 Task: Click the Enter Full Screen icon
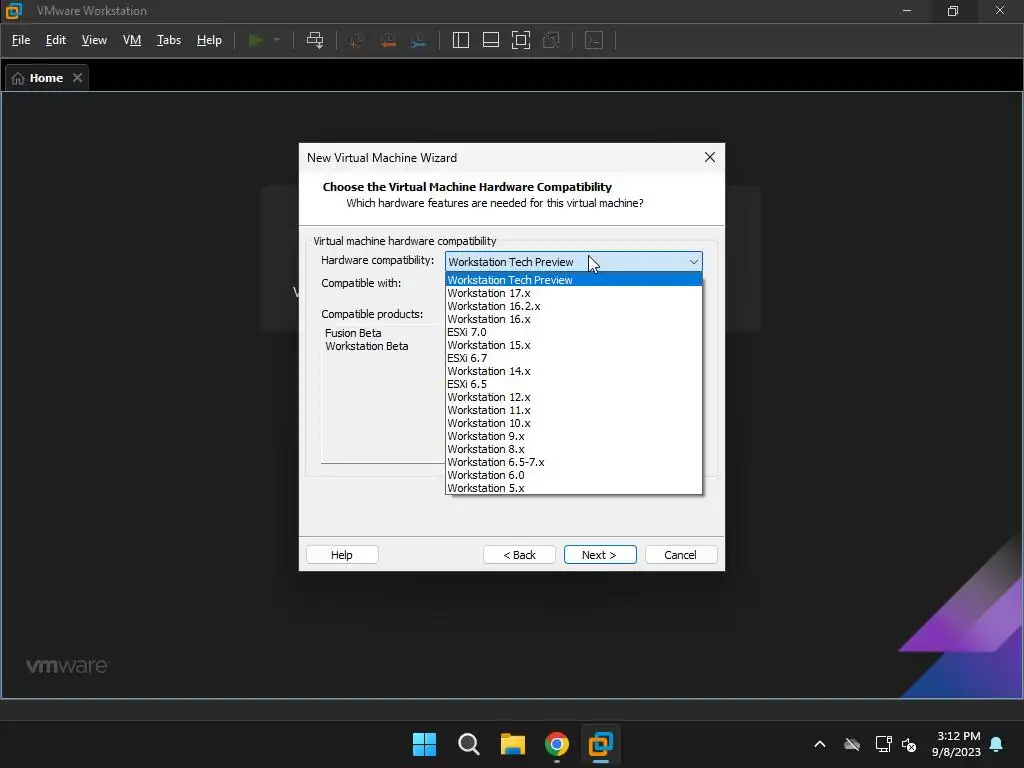point(520,40)
